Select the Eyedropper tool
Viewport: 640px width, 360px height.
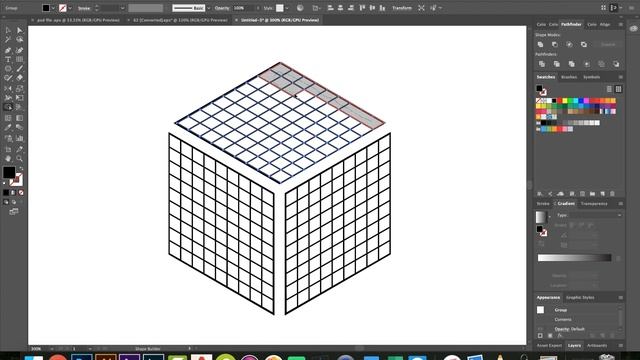pyautogui.click(x=8, y=127)
